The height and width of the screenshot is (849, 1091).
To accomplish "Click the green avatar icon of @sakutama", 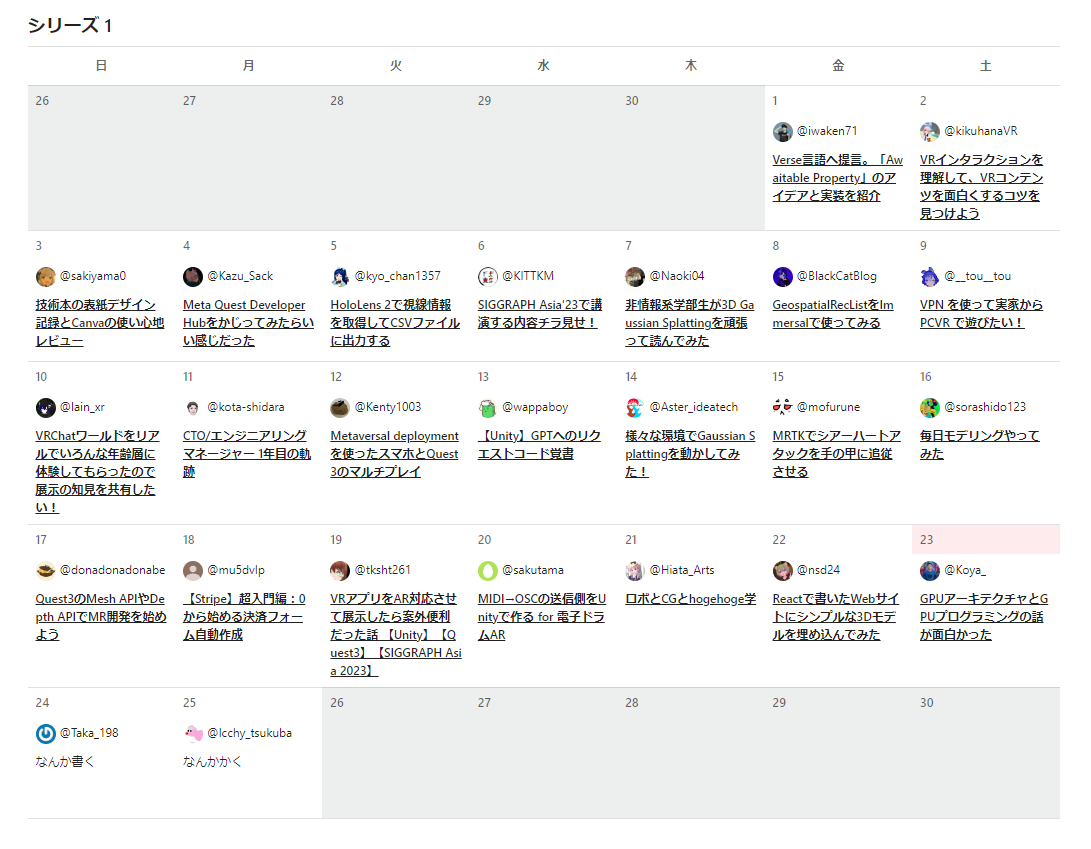I will pyautogui.click(x=488, y=571).
